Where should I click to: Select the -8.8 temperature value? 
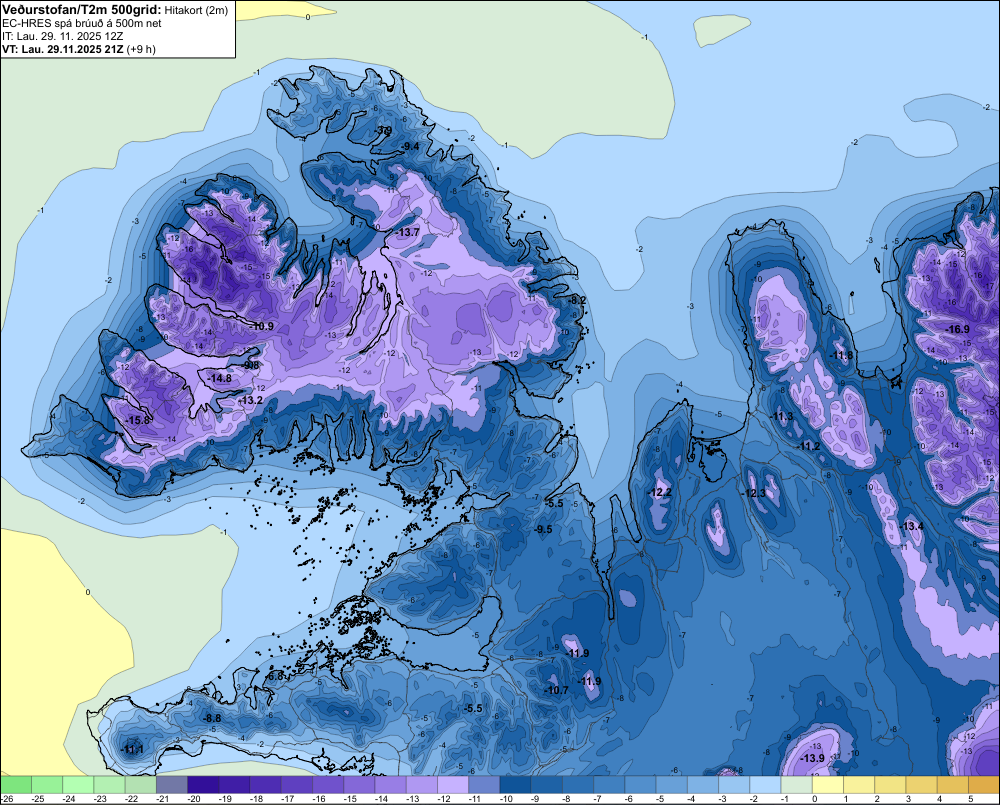tap(212, 718)
